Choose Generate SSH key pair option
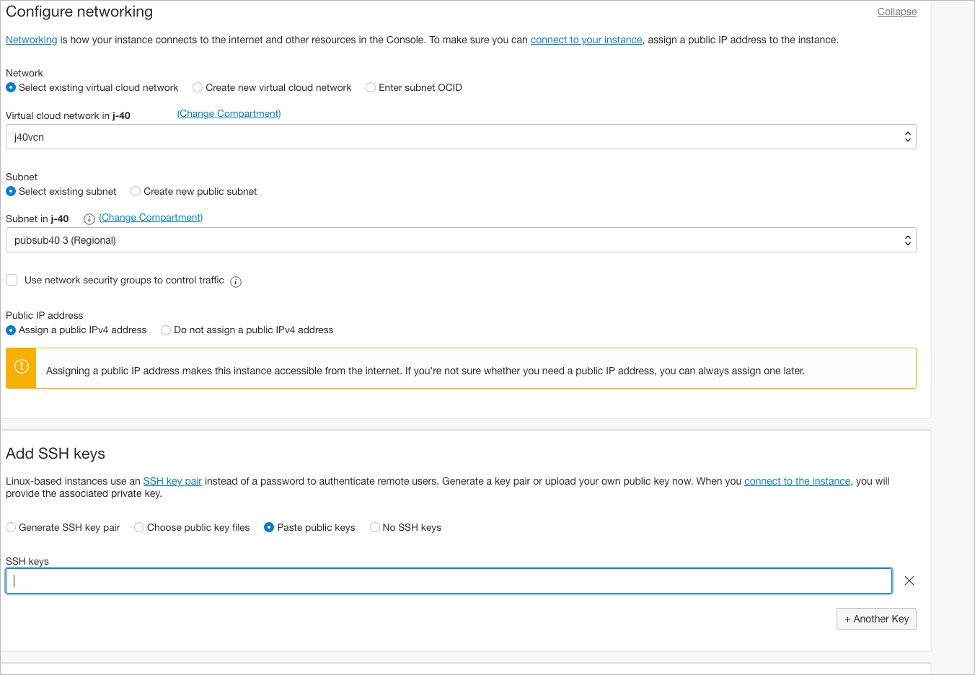The width and height of the screenshot is (975, 675). pyautogui.click(x=11, y=528)
